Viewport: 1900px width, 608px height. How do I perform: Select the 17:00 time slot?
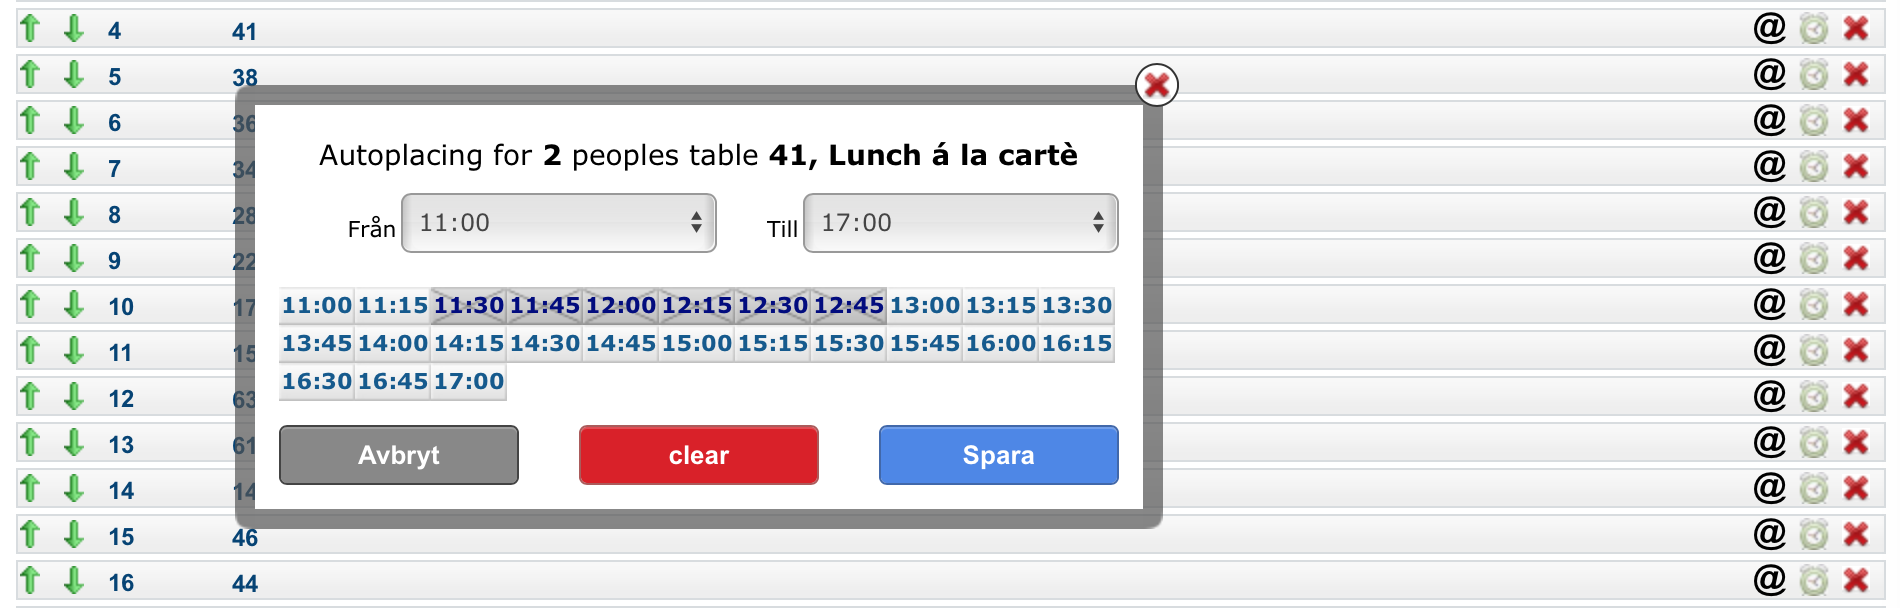[x=469, y=381]
